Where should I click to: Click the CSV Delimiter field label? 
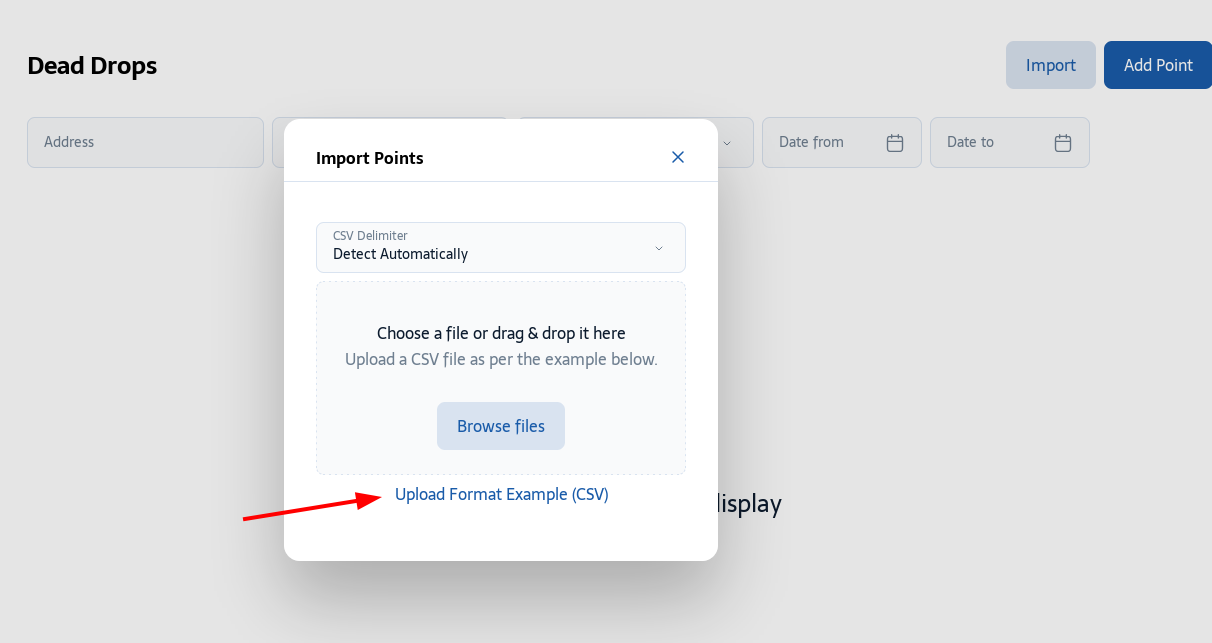370,236
